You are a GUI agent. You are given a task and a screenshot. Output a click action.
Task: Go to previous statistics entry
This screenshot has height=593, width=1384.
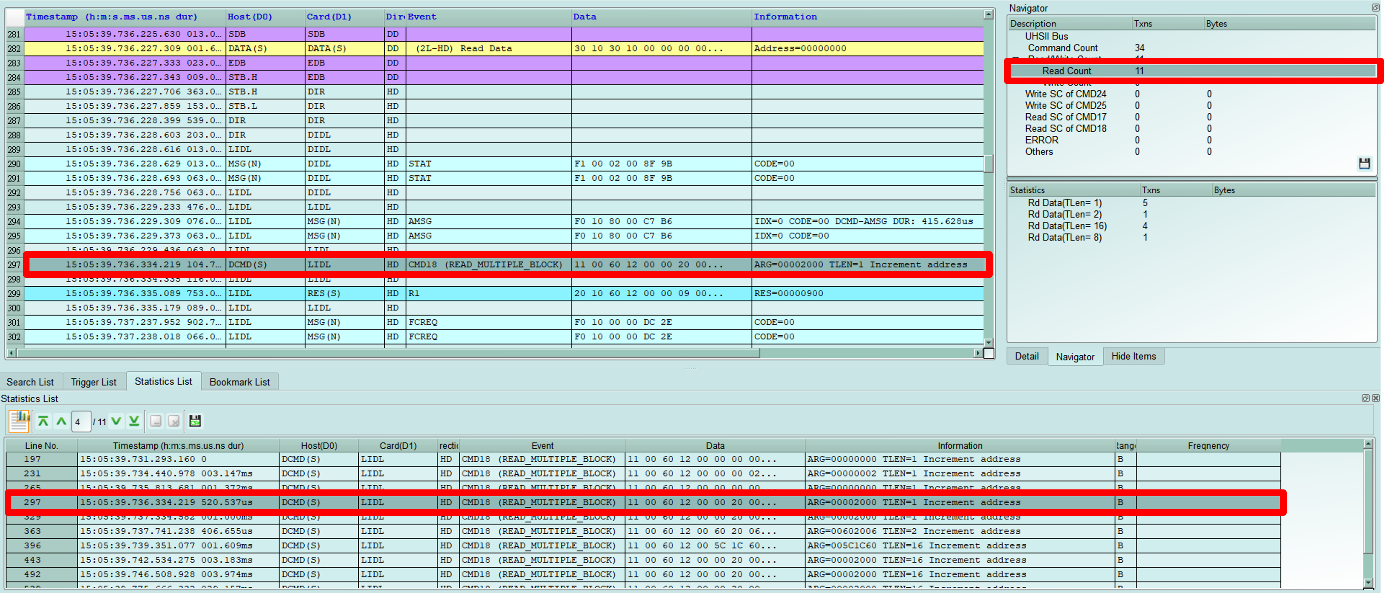point(61,421)
